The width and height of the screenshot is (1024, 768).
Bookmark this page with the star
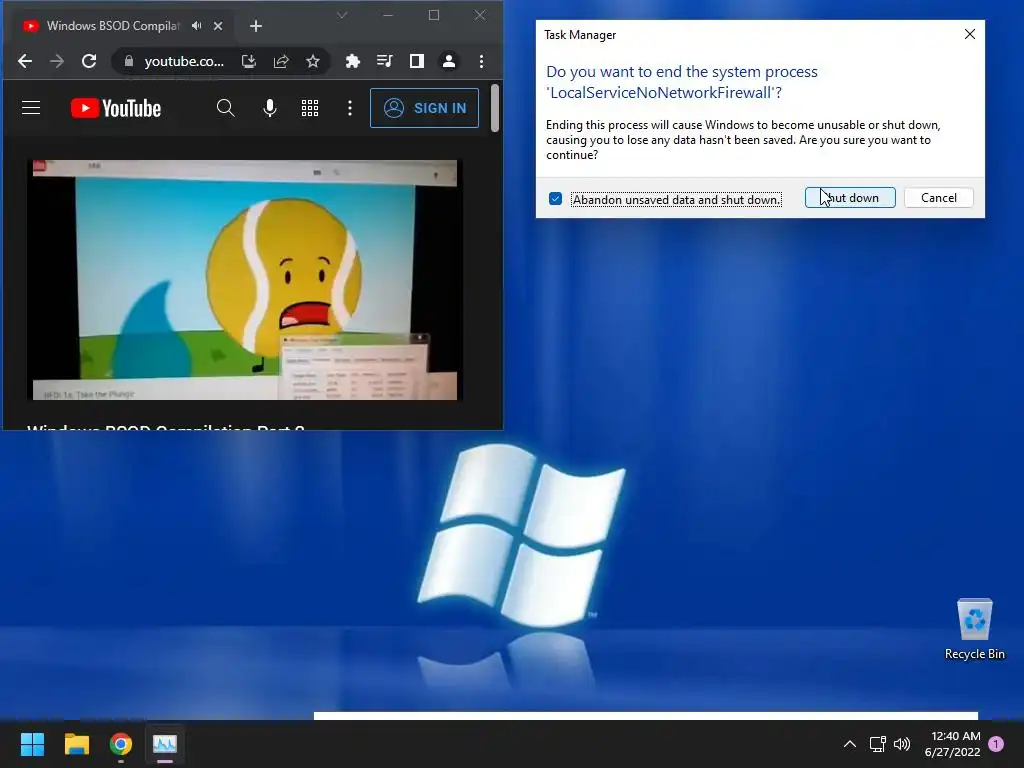point(313,61)
